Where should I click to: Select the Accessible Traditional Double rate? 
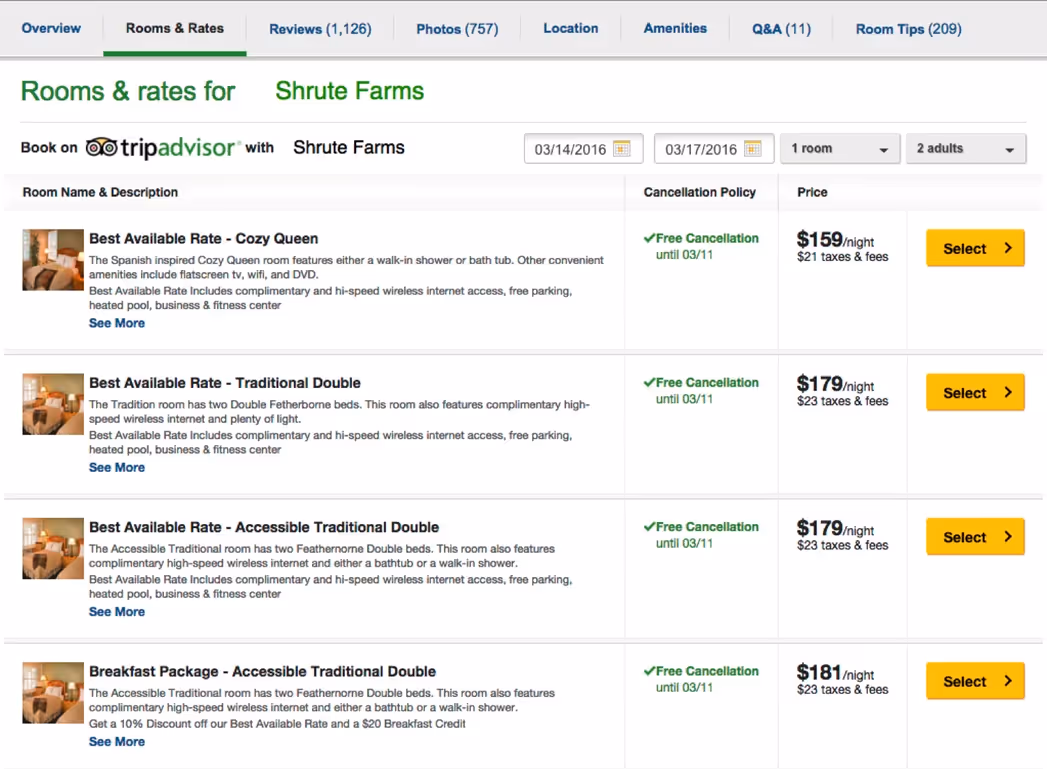click(975, 536)
